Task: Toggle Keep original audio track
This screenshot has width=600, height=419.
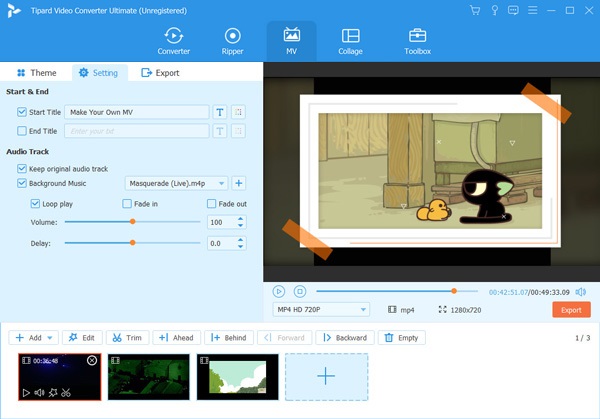Action: 22,169
